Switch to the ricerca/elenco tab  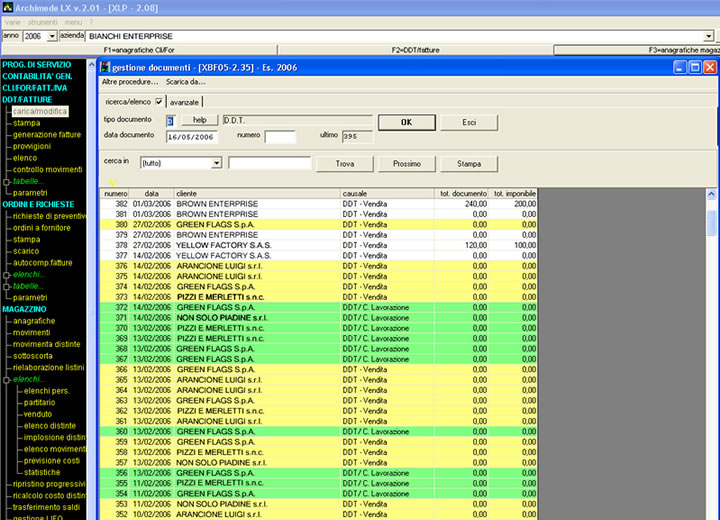click(128, 102)
